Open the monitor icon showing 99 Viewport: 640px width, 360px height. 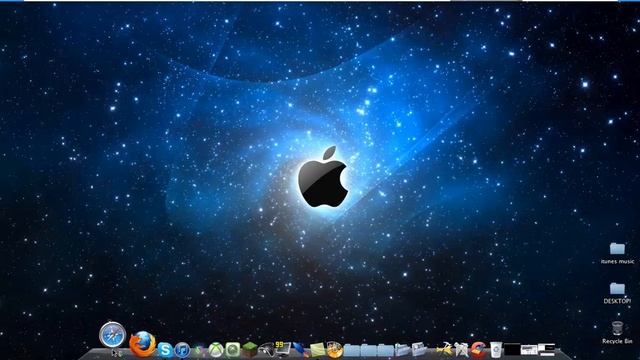(x=283, y=349)
